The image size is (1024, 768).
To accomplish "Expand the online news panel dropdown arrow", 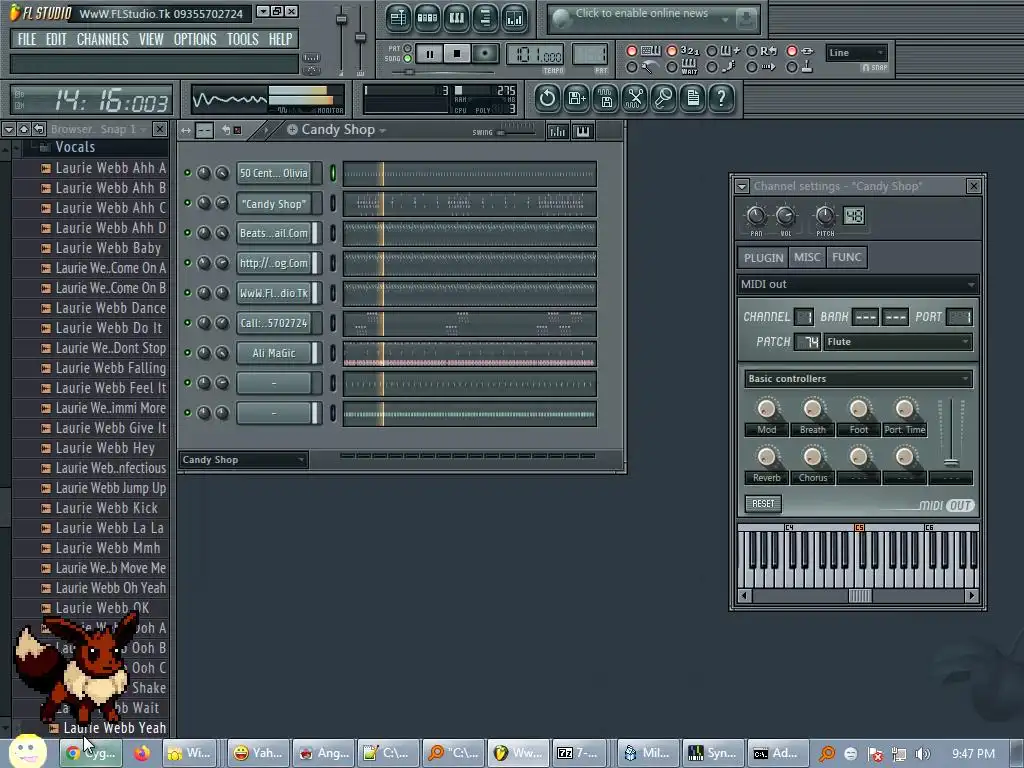I will 725,20.
